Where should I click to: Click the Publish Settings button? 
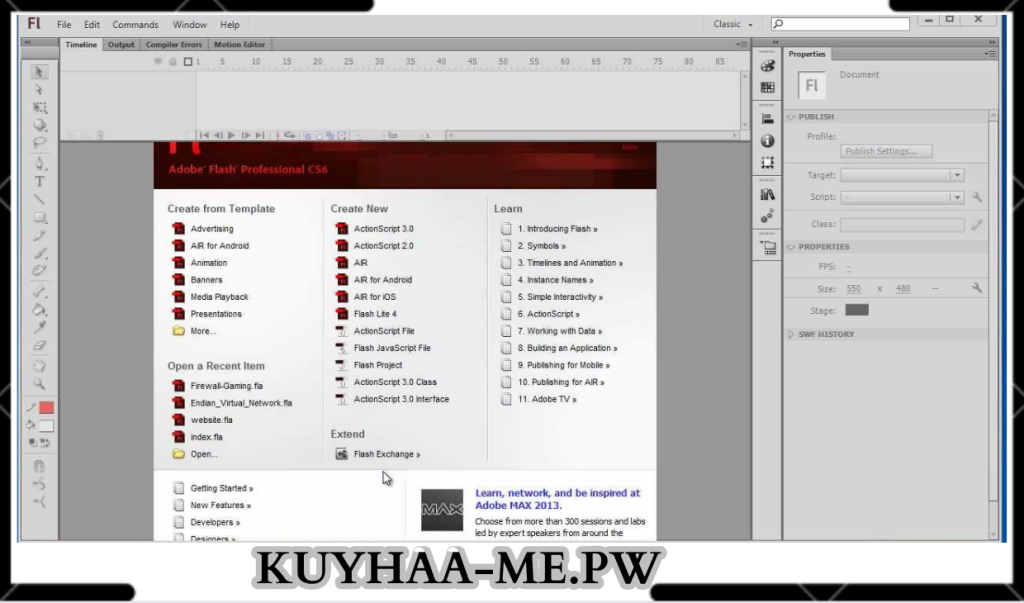click(x=886, y=151)
